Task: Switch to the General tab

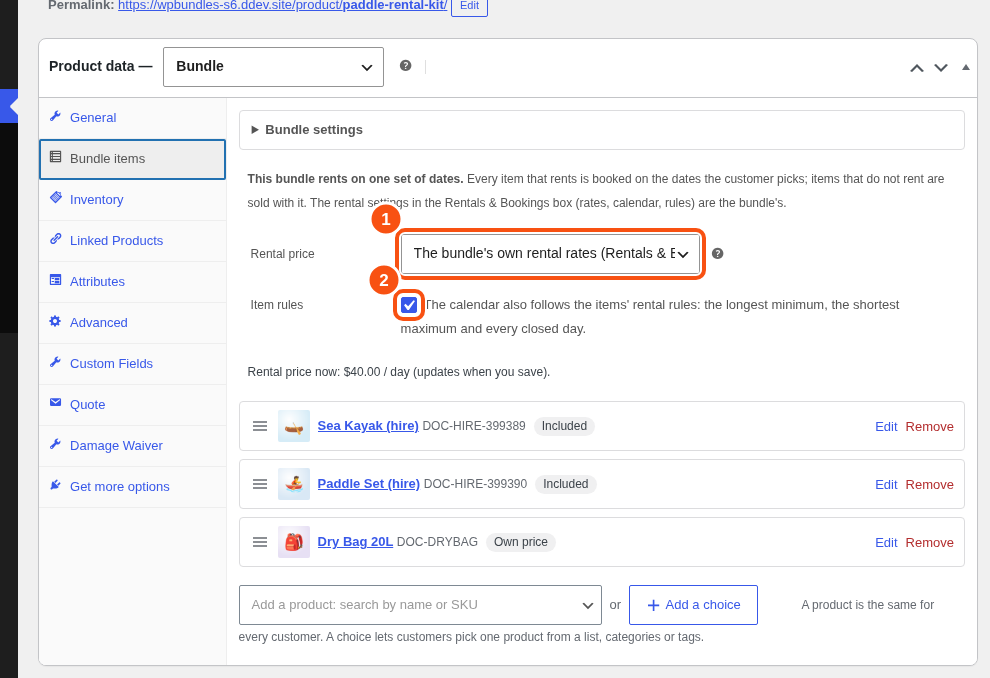Action: [133, 117]
